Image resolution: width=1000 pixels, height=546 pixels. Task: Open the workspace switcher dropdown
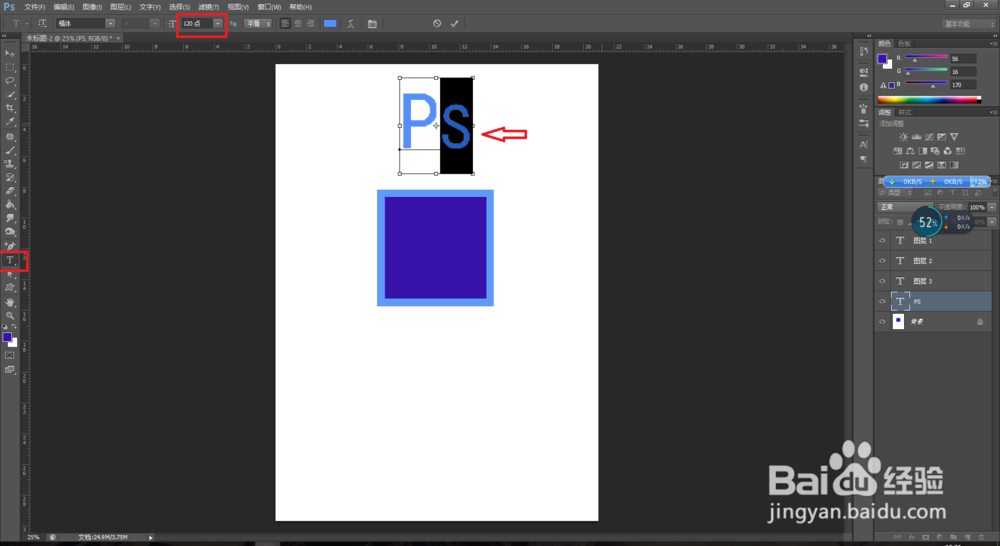(x=969, y=24)
